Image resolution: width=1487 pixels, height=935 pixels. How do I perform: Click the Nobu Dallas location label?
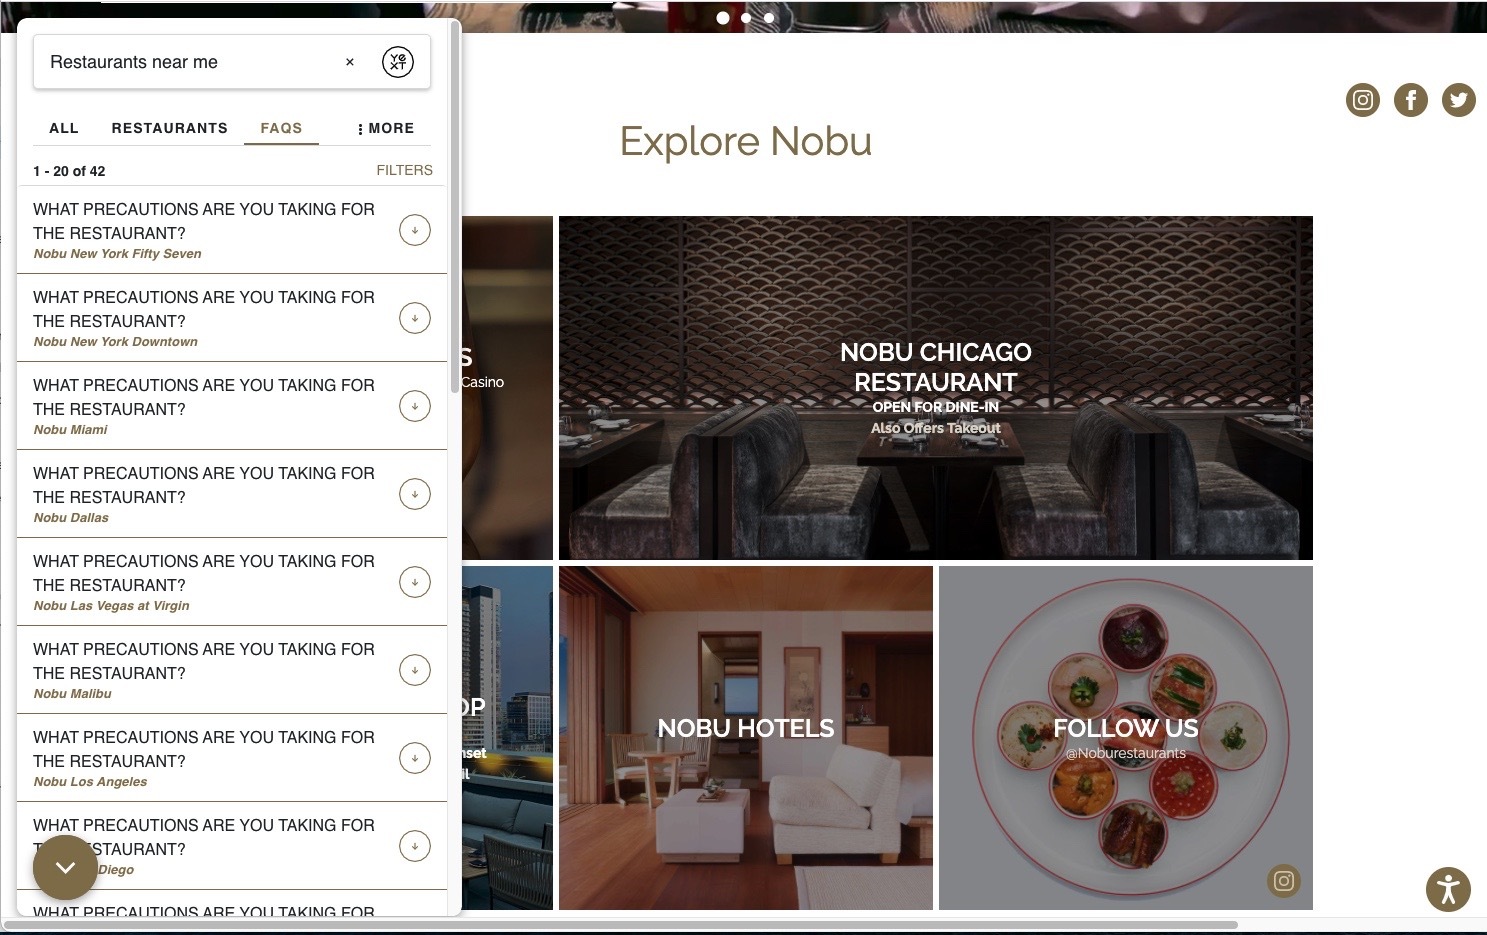coord(71,518)
